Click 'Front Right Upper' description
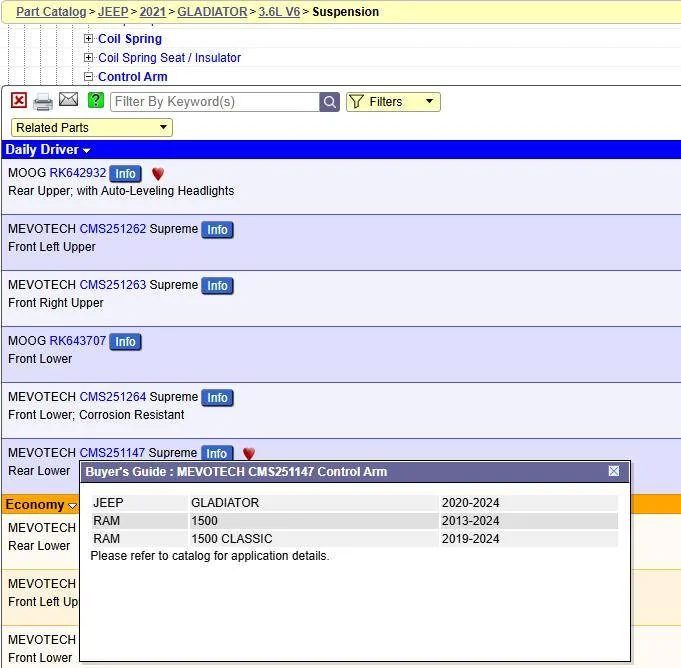The image size is (681, 668). [x=56, y=303]
